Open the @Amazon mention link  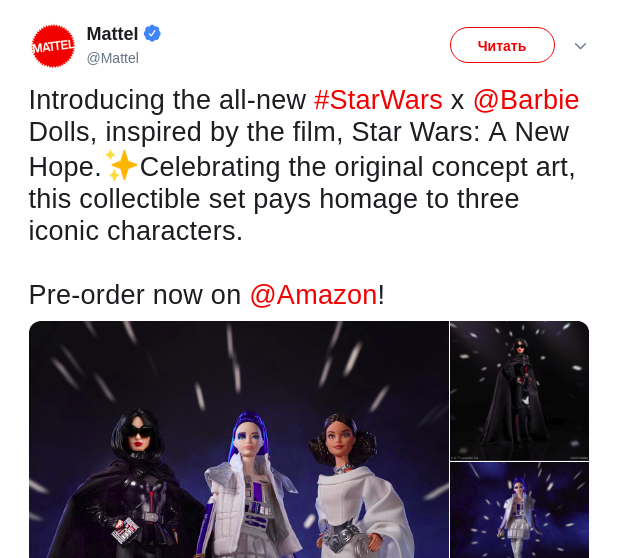click(x=314, y=295)
